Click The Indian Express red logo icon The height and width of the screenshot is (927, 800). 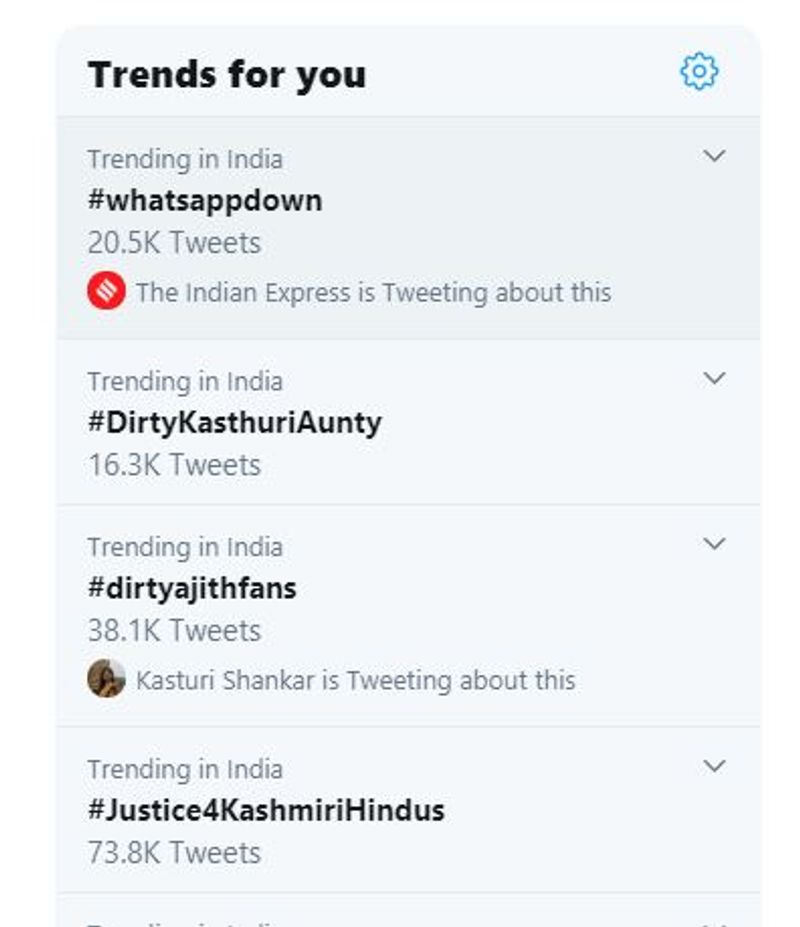click(106, 292)
